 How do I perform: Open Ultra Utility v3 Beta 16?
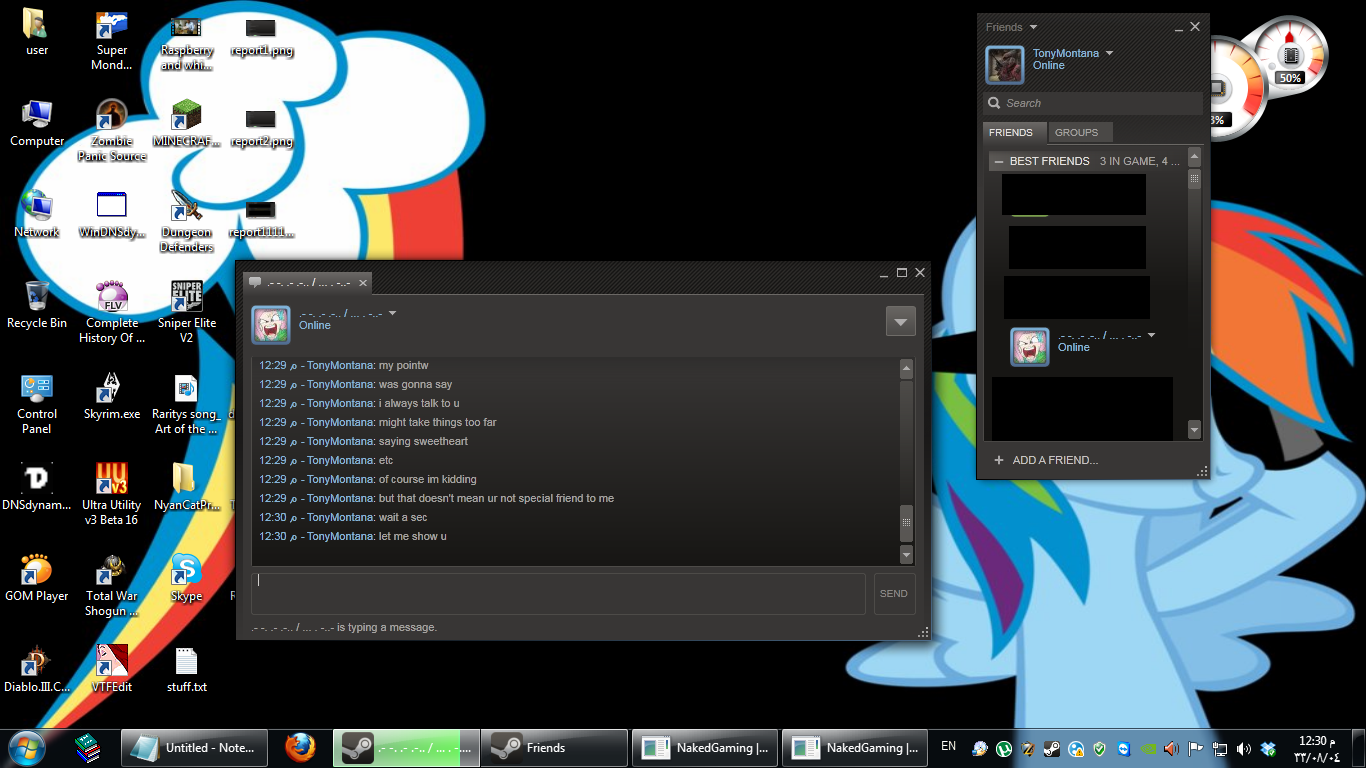coord(112,493)
